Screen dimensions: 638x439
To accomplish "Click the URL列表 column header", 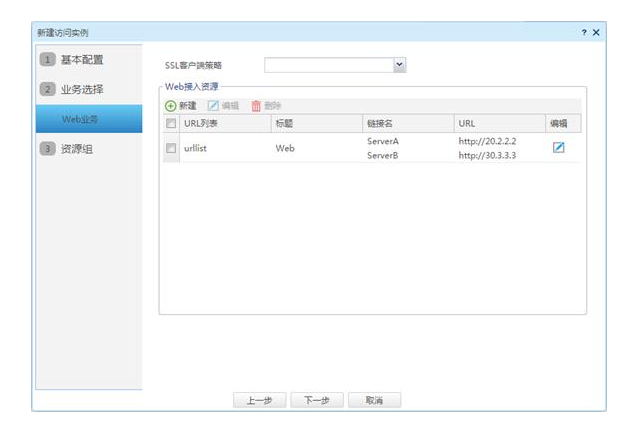I will point(225,123).
